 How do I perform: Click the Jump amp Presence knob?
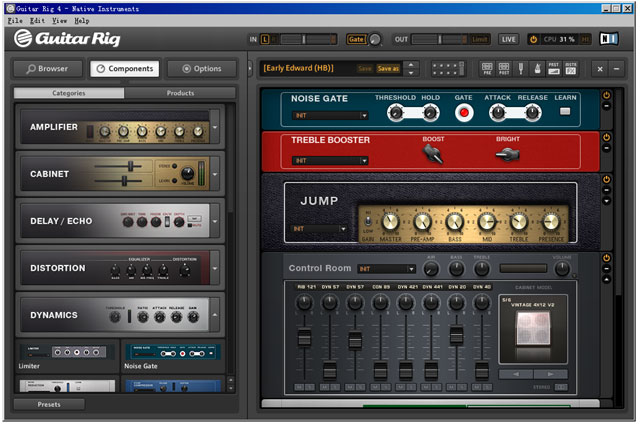[x=551, y=222]
